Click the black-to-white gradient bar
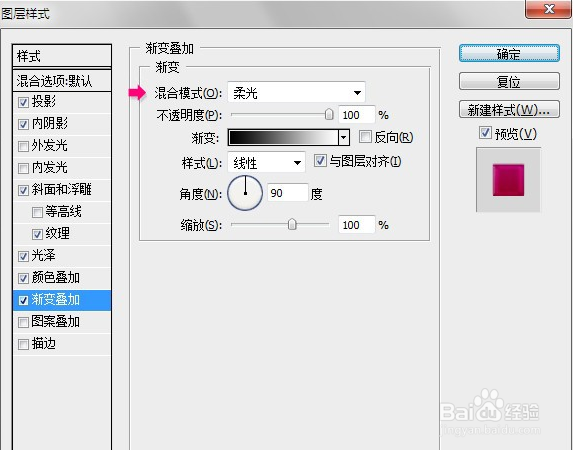The height and width of the screenshot is (450, 573). click(283, 138)
